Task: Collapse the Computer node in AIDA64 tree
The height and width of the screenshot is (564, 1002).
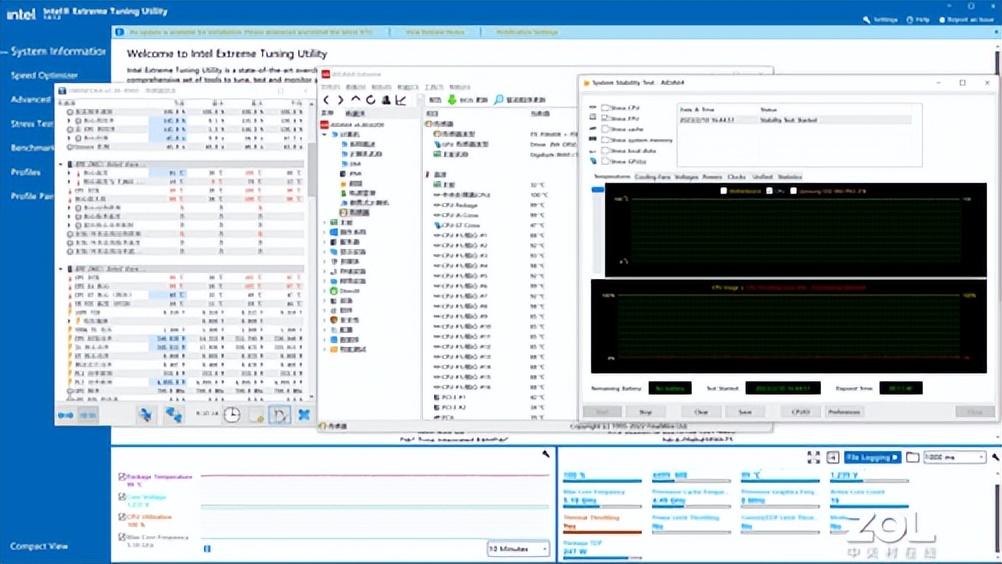Action: [x=325, y=135]
